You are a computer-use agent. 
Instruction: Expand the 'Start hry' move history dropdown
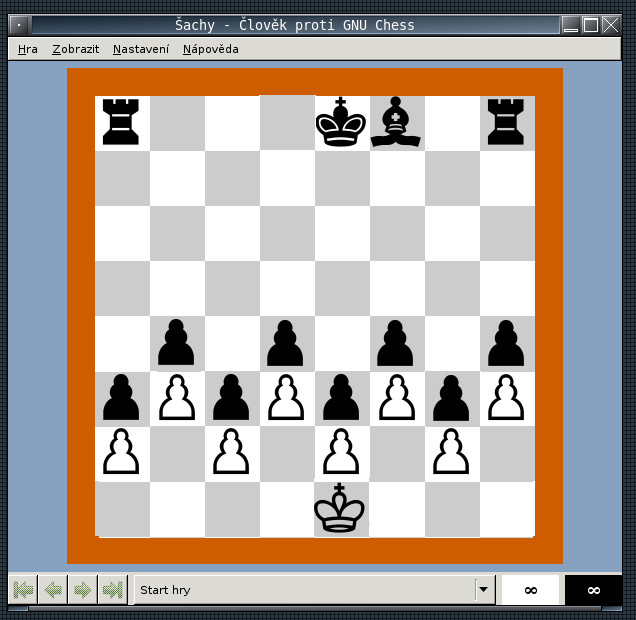pyautogui.click(x=483, y=589)
